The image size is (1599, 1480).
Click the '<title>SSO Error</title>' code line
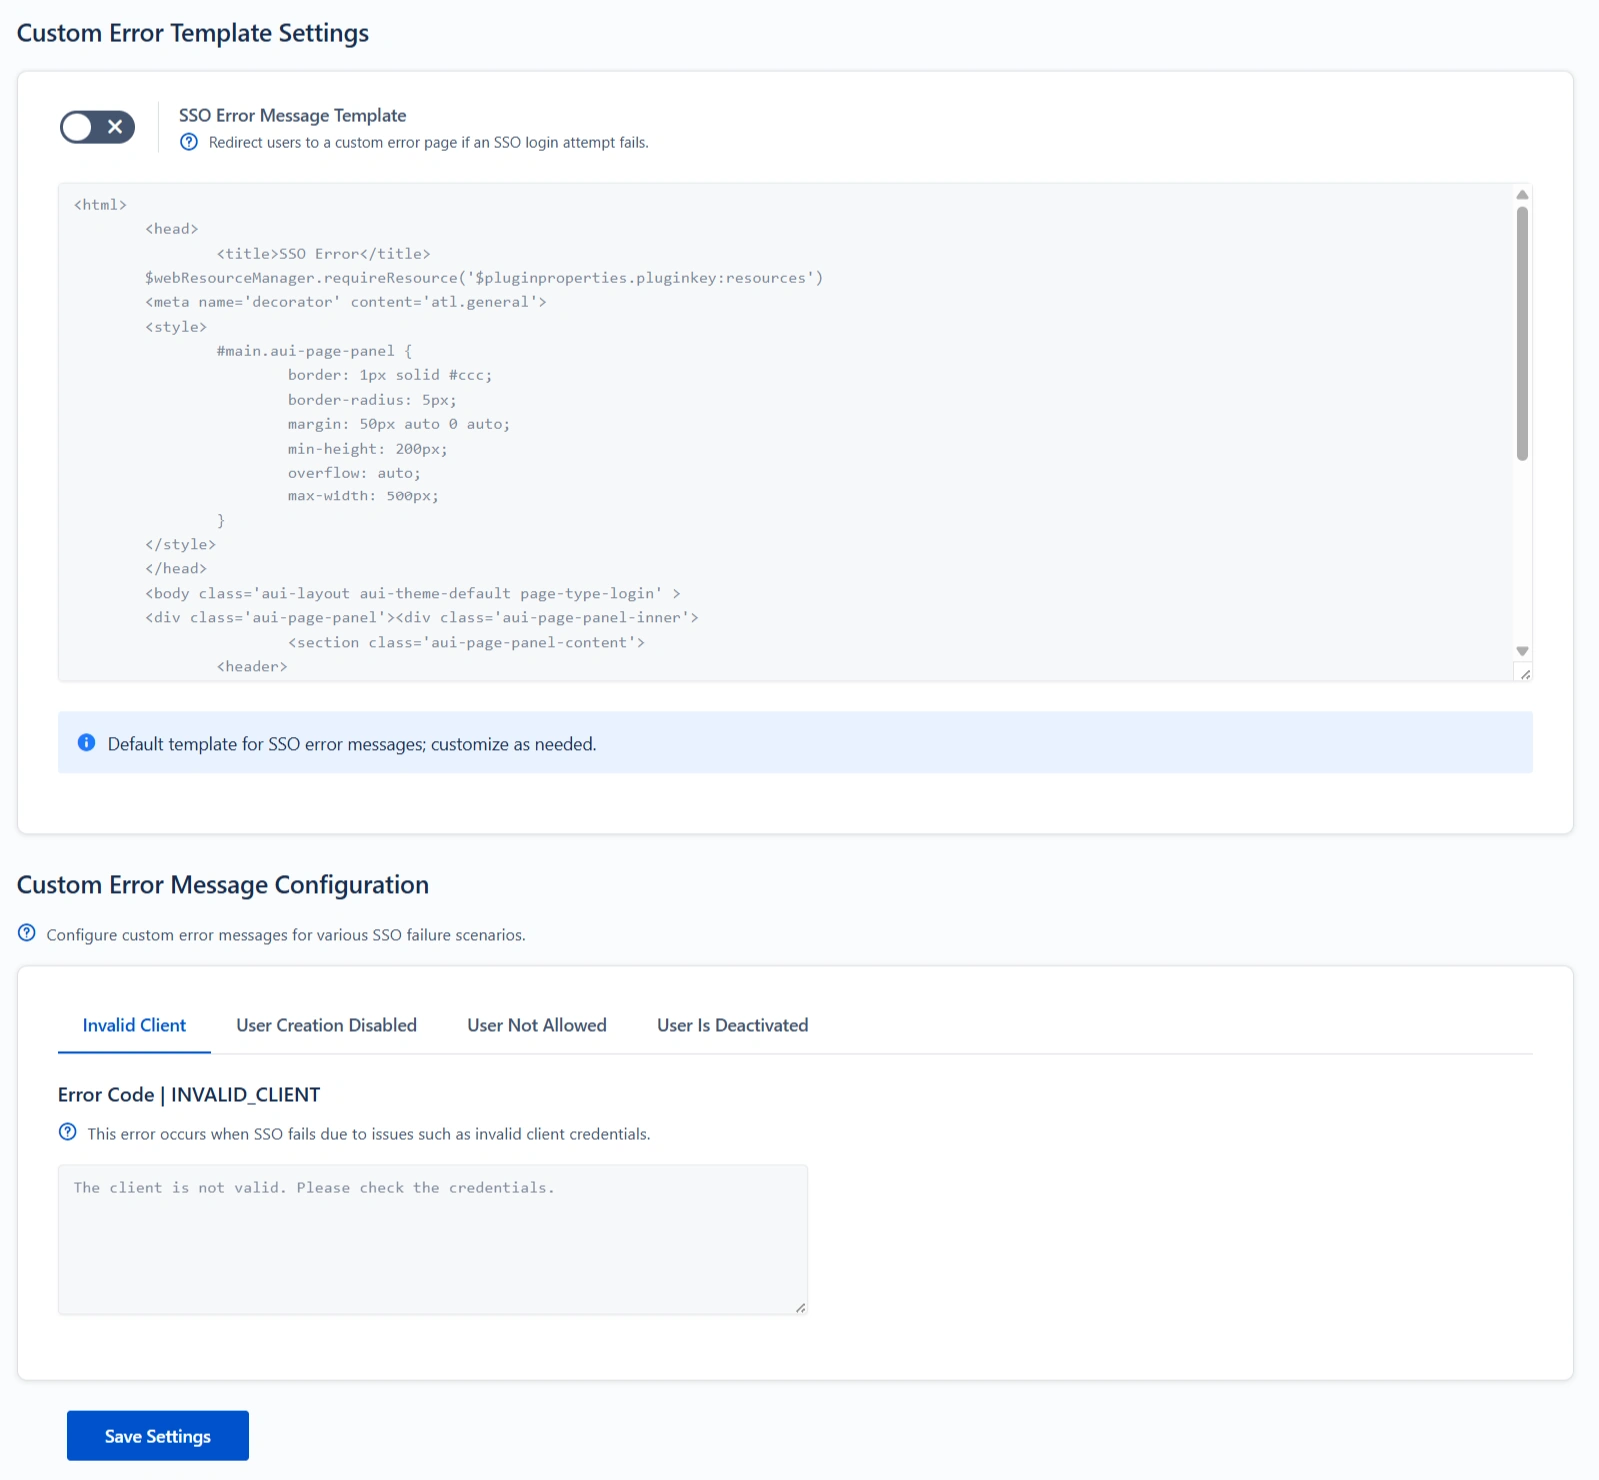pyautogui.click(x=323, y=254)
